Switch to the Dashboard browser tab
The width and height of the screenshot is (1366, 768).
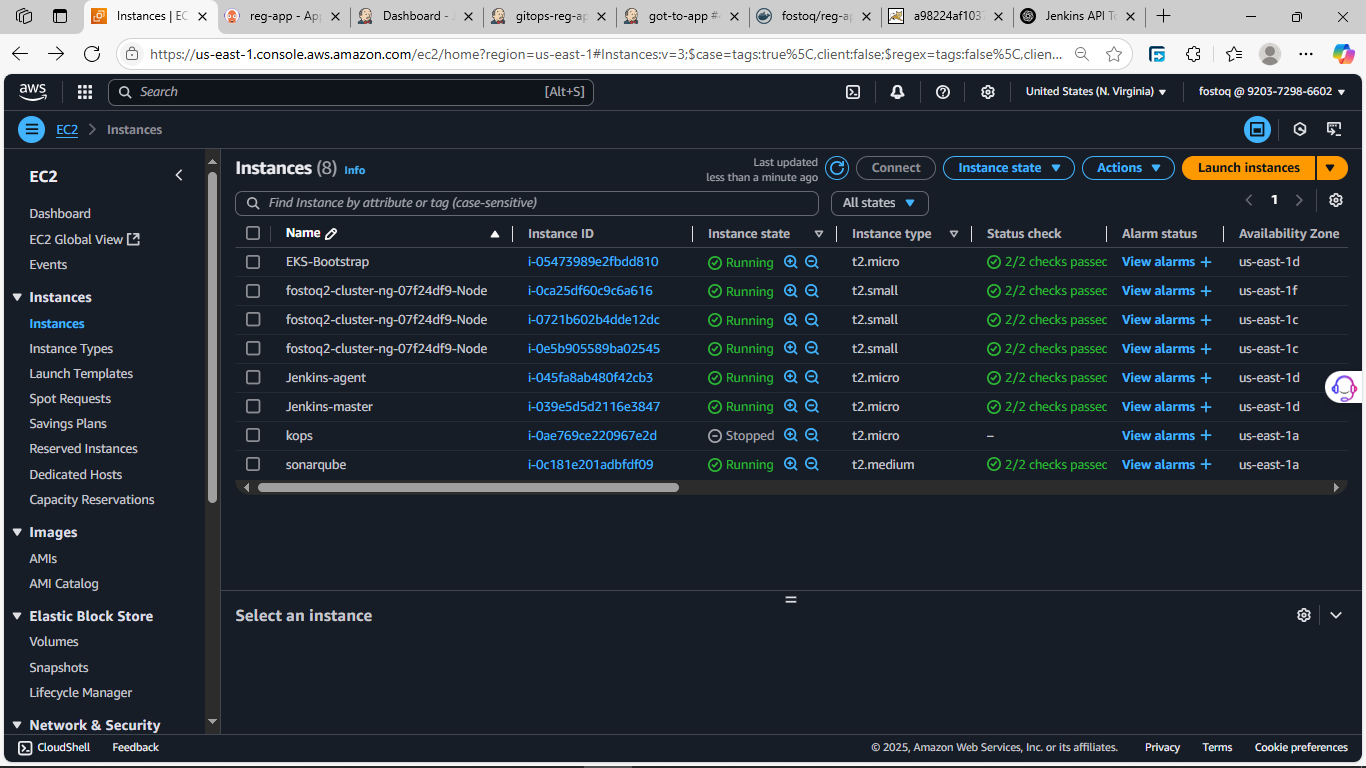click(416, 16)
